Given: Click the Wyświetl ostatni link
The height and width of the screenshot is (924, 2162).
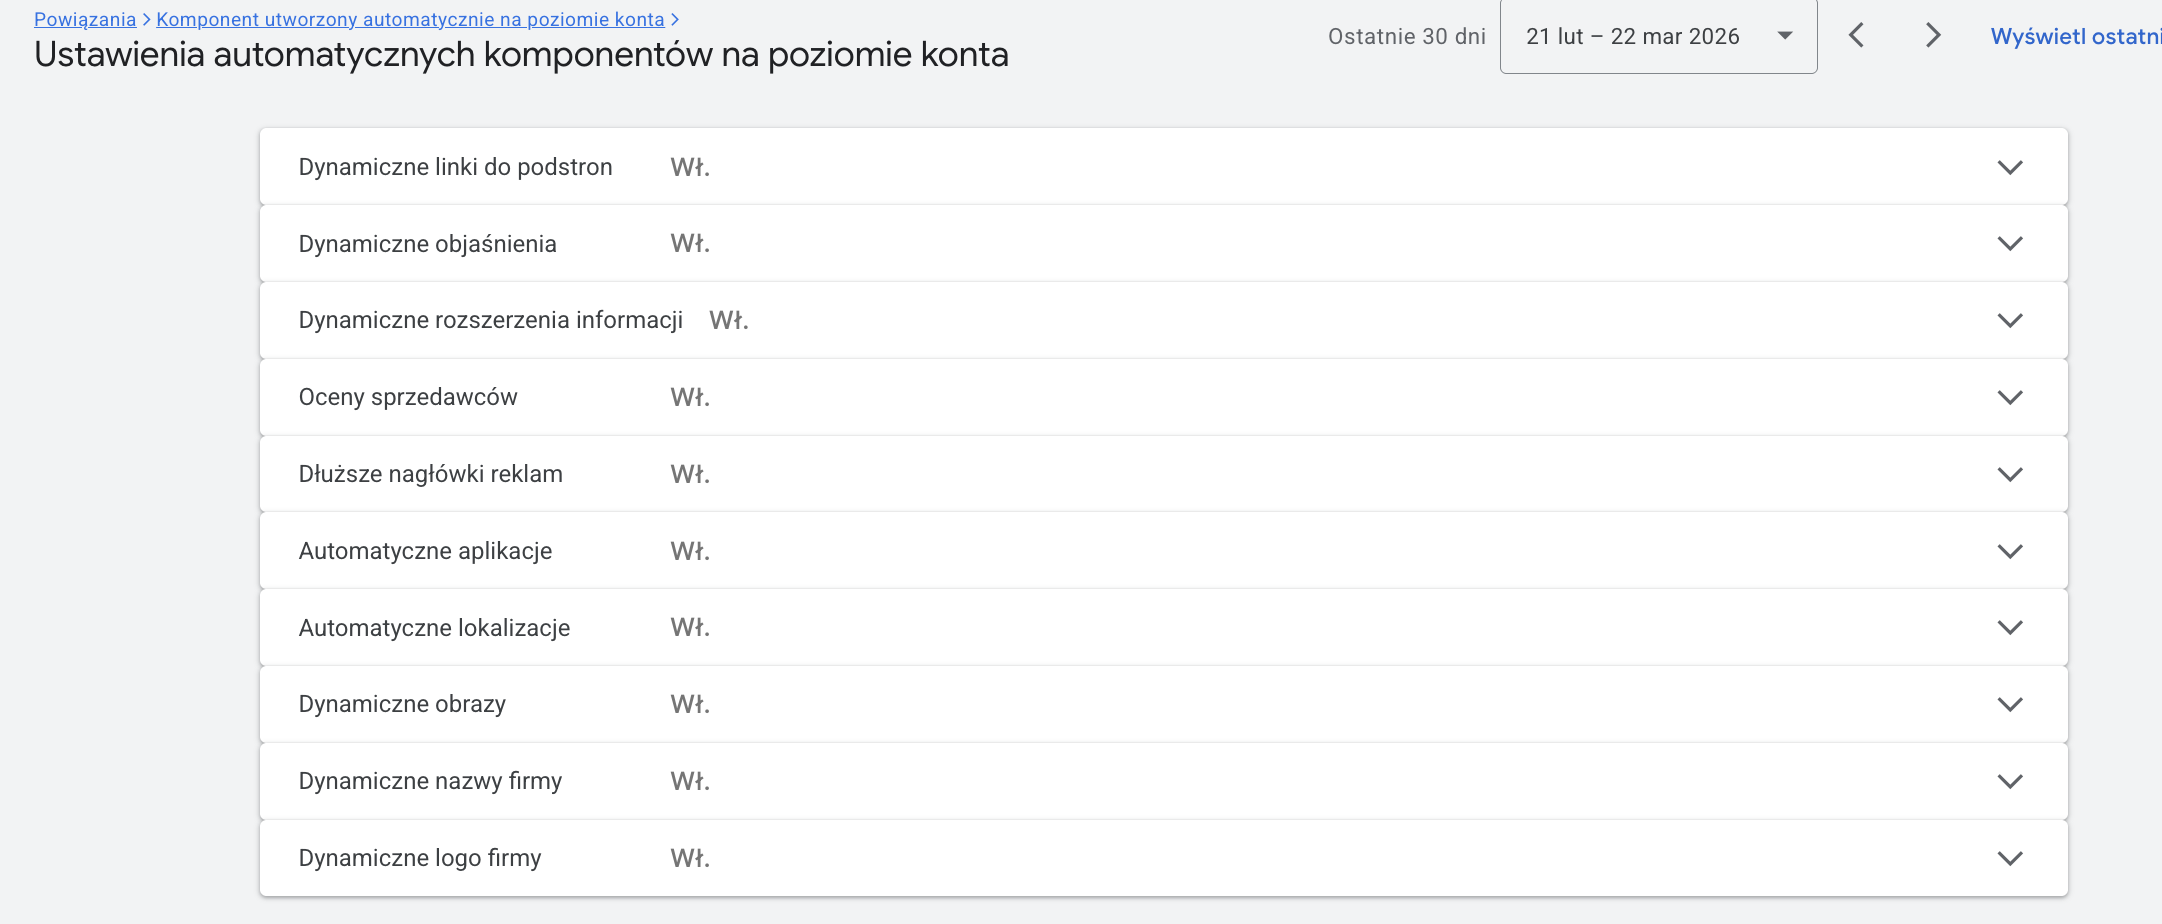Looking at the screenshot, I should point(2075,37).
